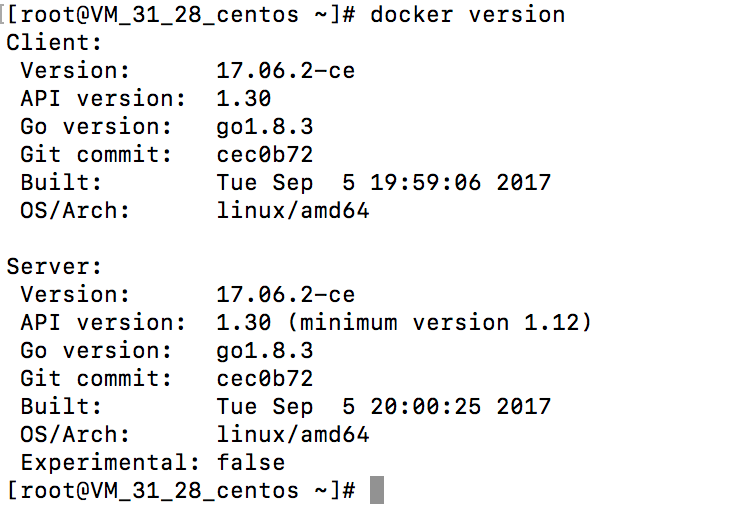This screenshot has width=740, height=520.
Task: Click the Experimental false value
Action: coord(251,462)
